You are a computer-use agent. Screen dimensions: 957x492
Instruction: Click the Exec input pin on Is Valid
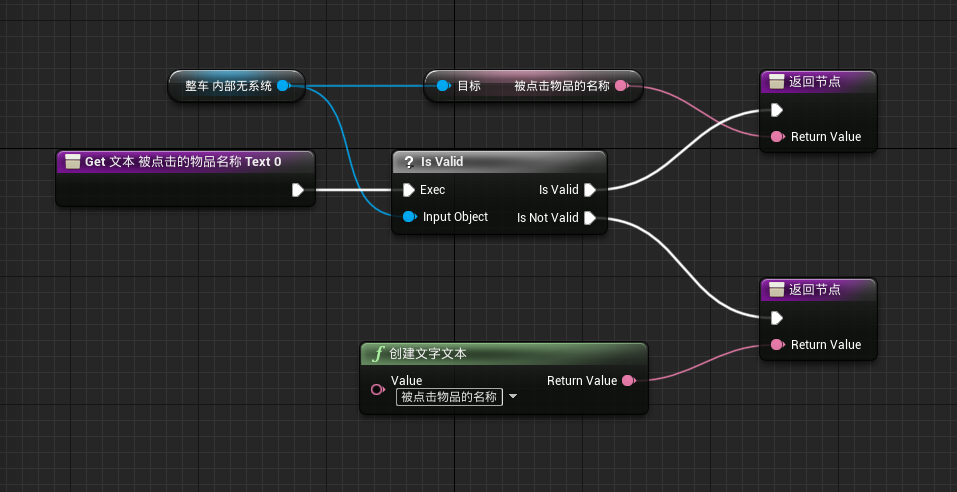pos(409,190)
